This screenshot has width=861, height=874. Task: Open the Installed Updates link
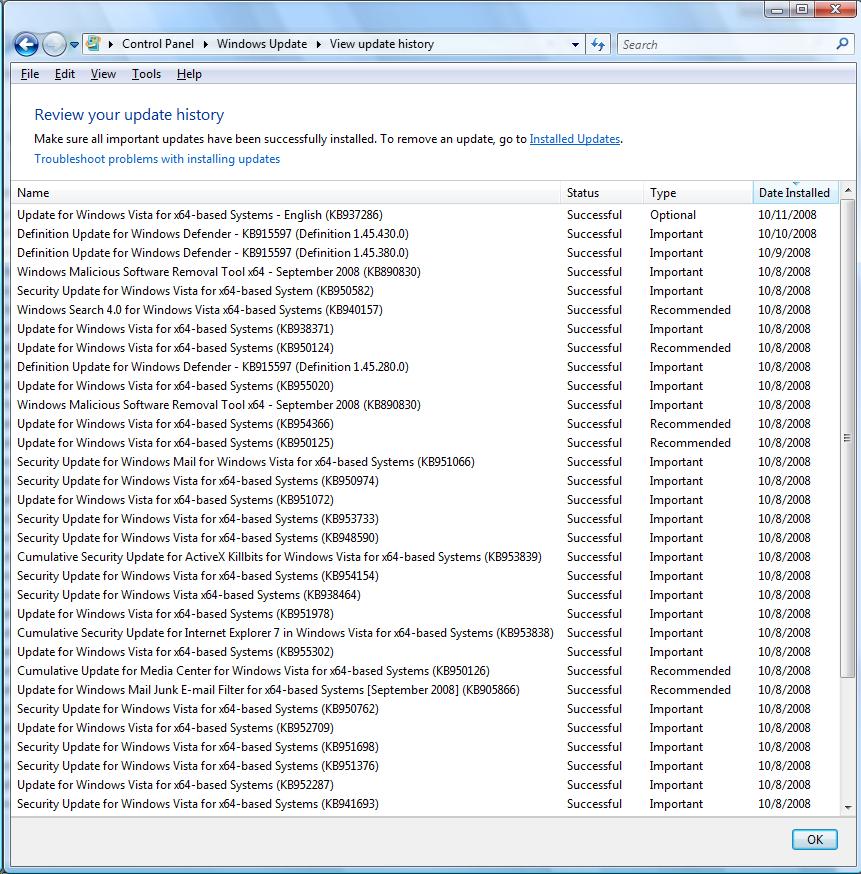point(575,139)
